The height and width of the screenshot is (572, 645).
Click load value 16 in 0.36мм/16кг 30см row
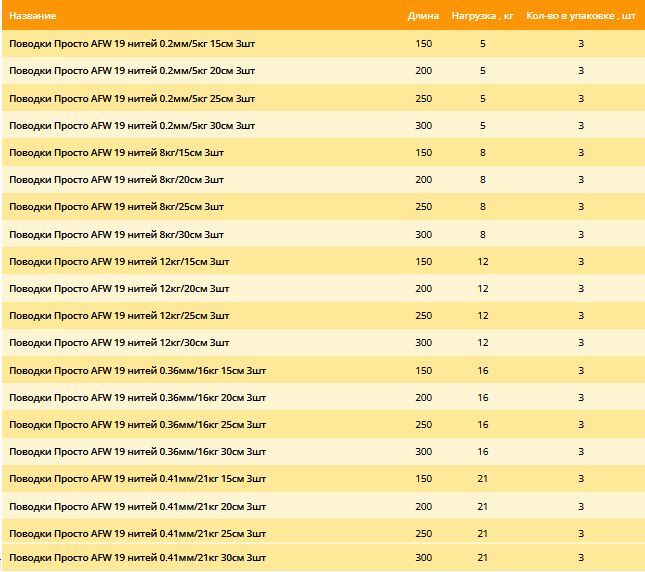483,452
